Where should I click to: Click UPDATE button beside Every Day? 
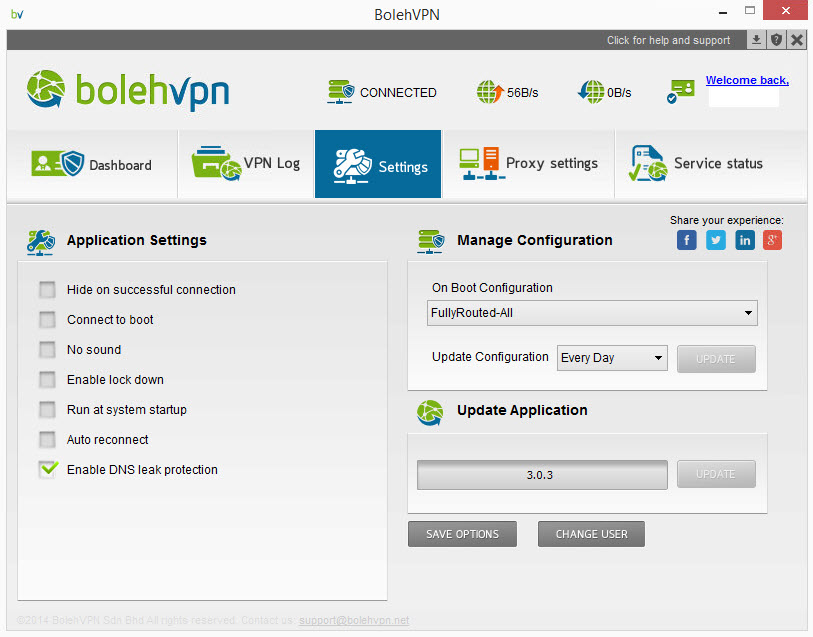716,359
